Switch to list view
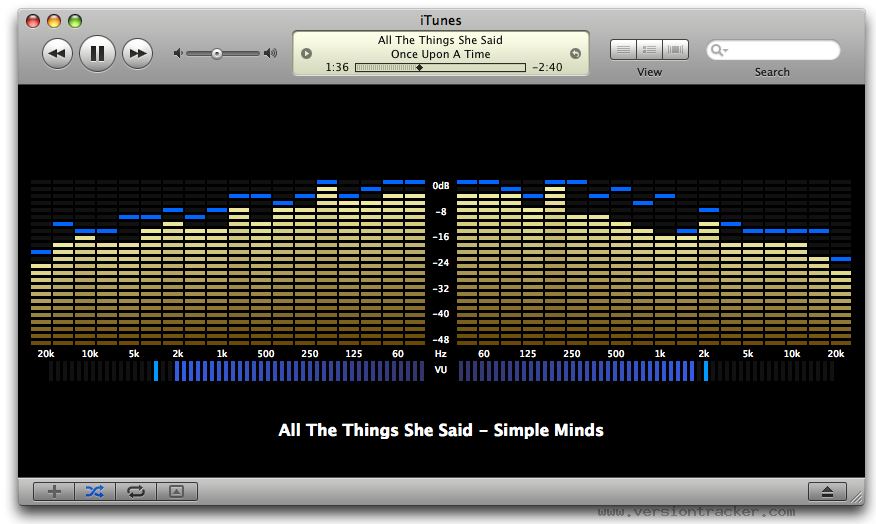Viewport: 876px width, 524px height. tap(623, 50)
